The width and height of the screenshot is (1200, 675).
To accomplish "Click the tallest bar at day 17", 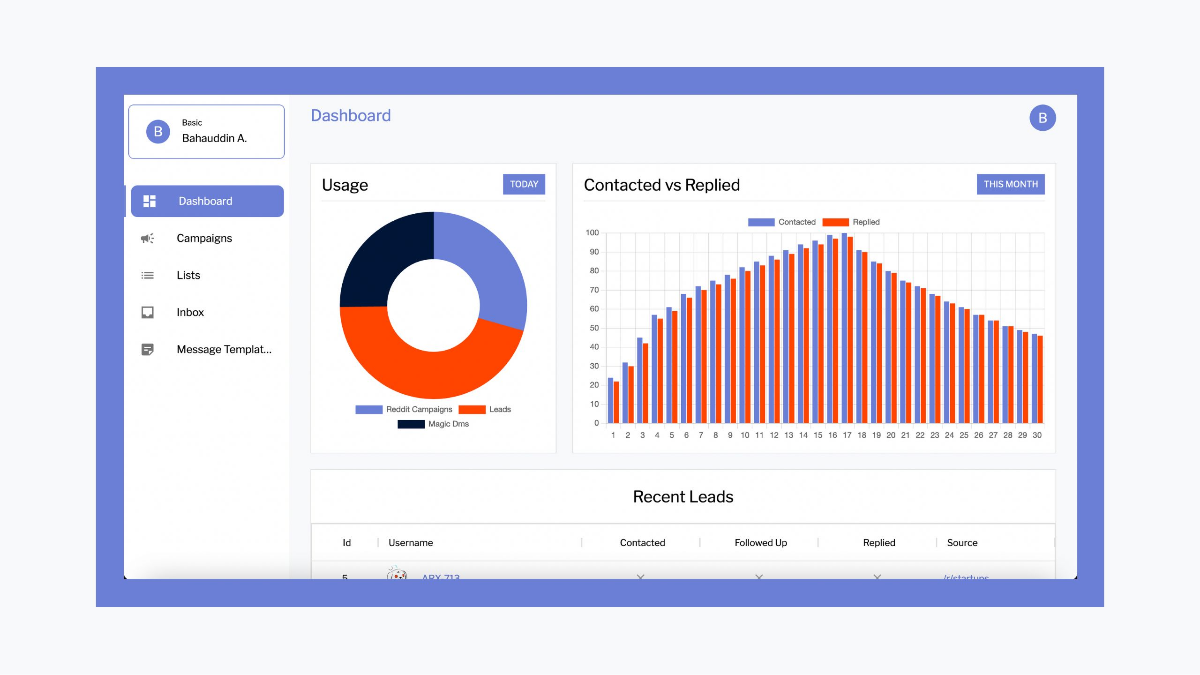I will pyautogui.click(x=844, y=328).
